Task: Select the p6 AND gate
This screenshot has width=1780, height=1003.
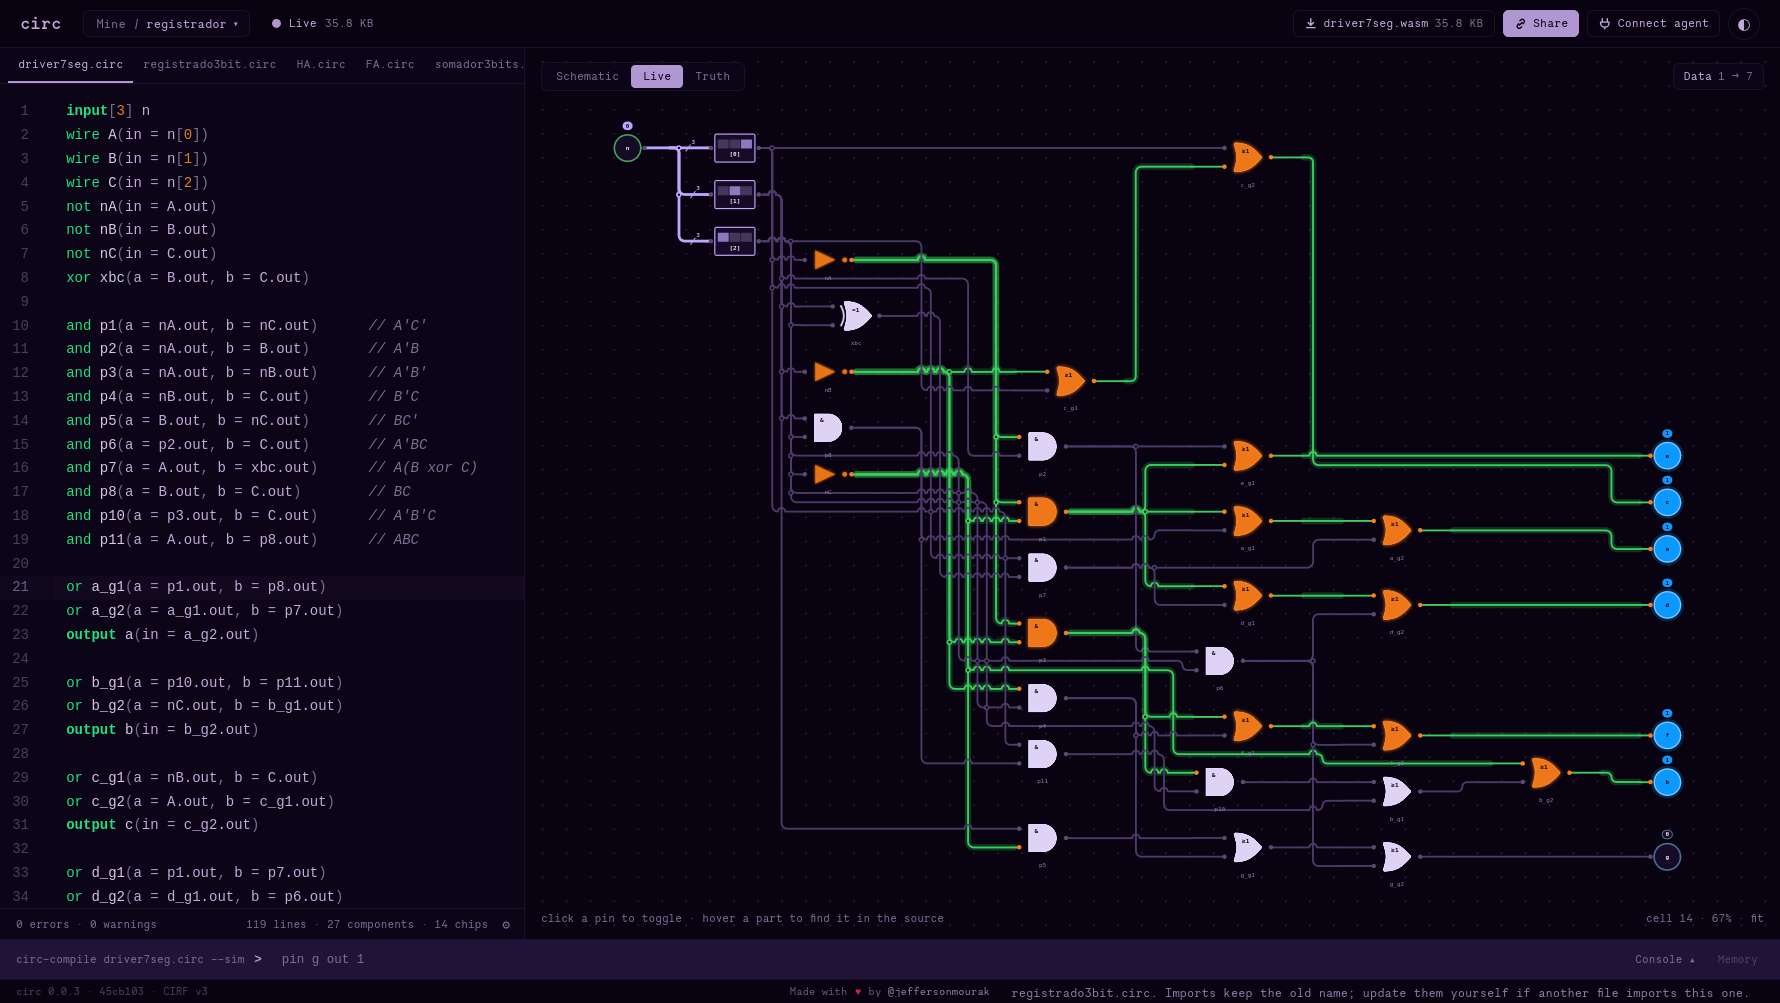Action: click(1219, 661)
